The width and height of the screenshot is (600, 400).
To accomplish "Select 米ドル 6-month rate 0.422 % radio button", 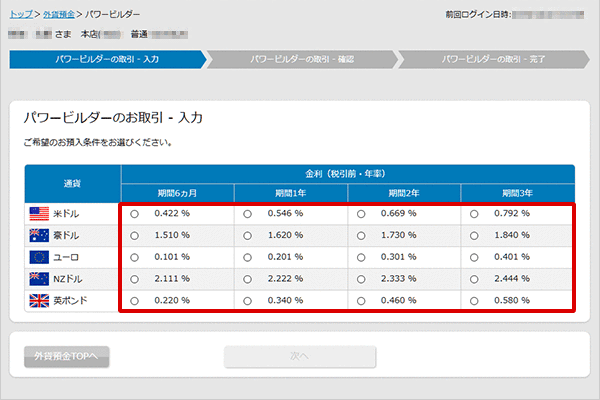I will [x=135, y=213].
